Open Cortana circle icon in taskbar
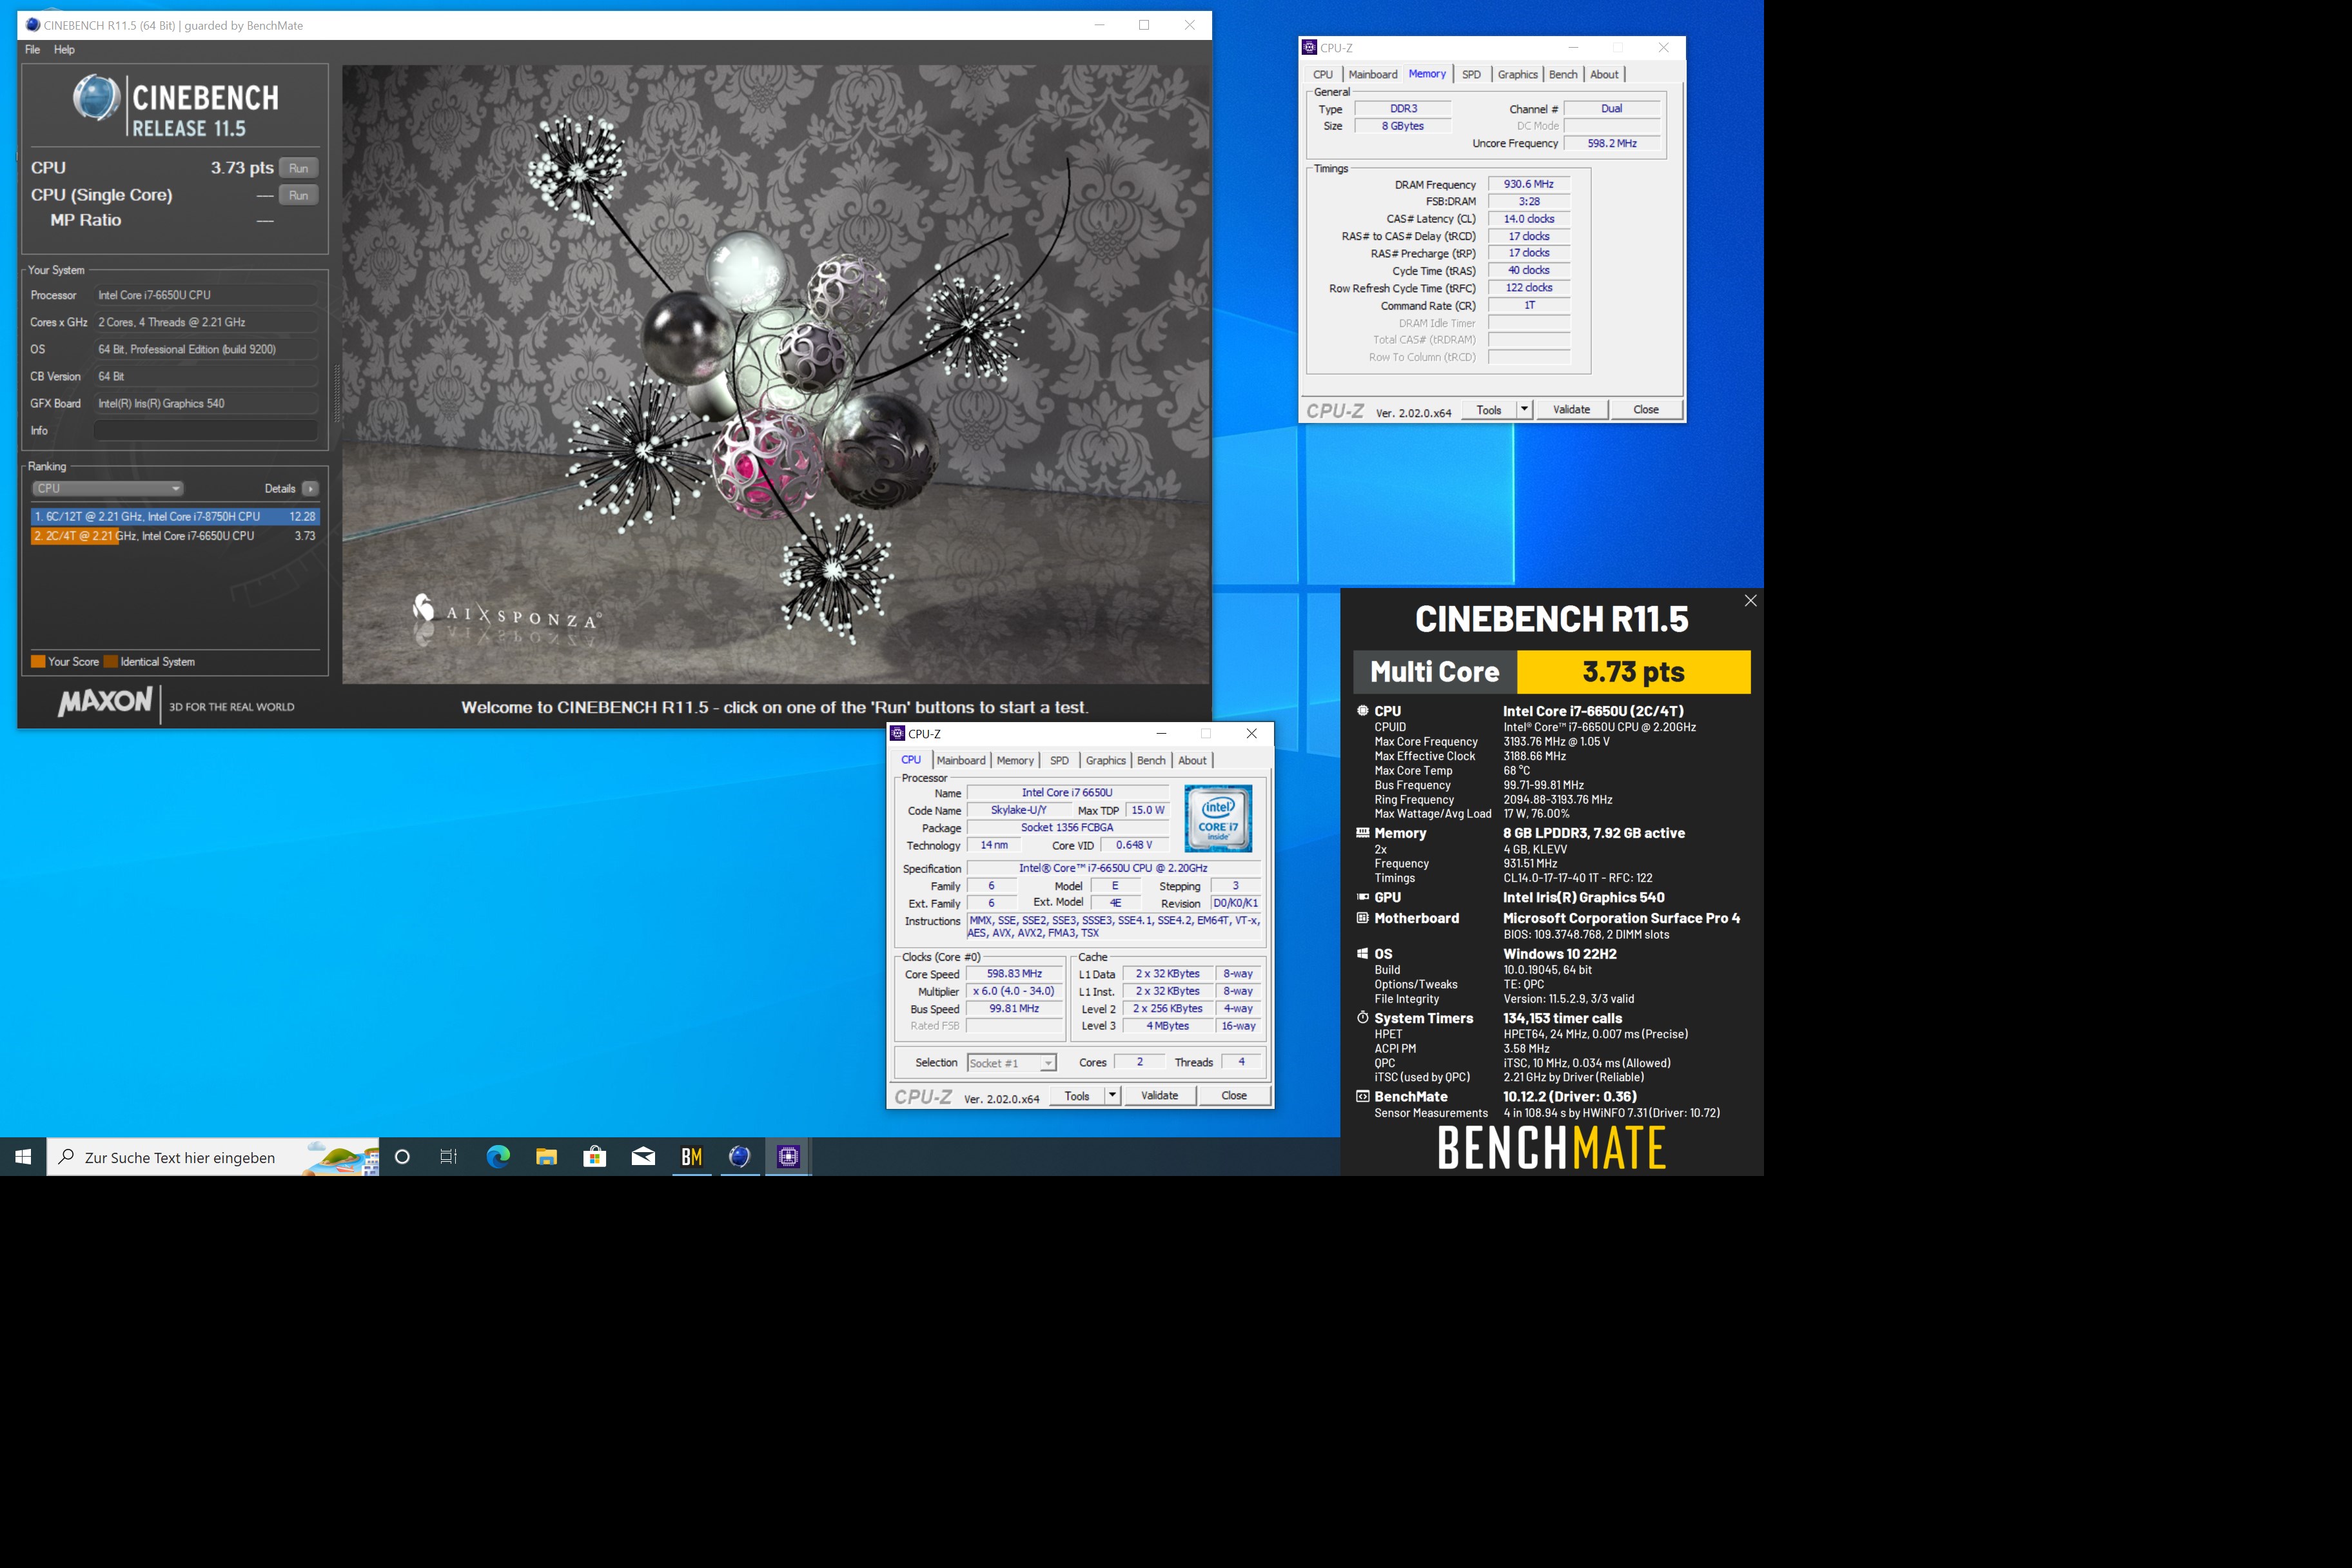The image size is (2352, 1568). pos(402,1156)
